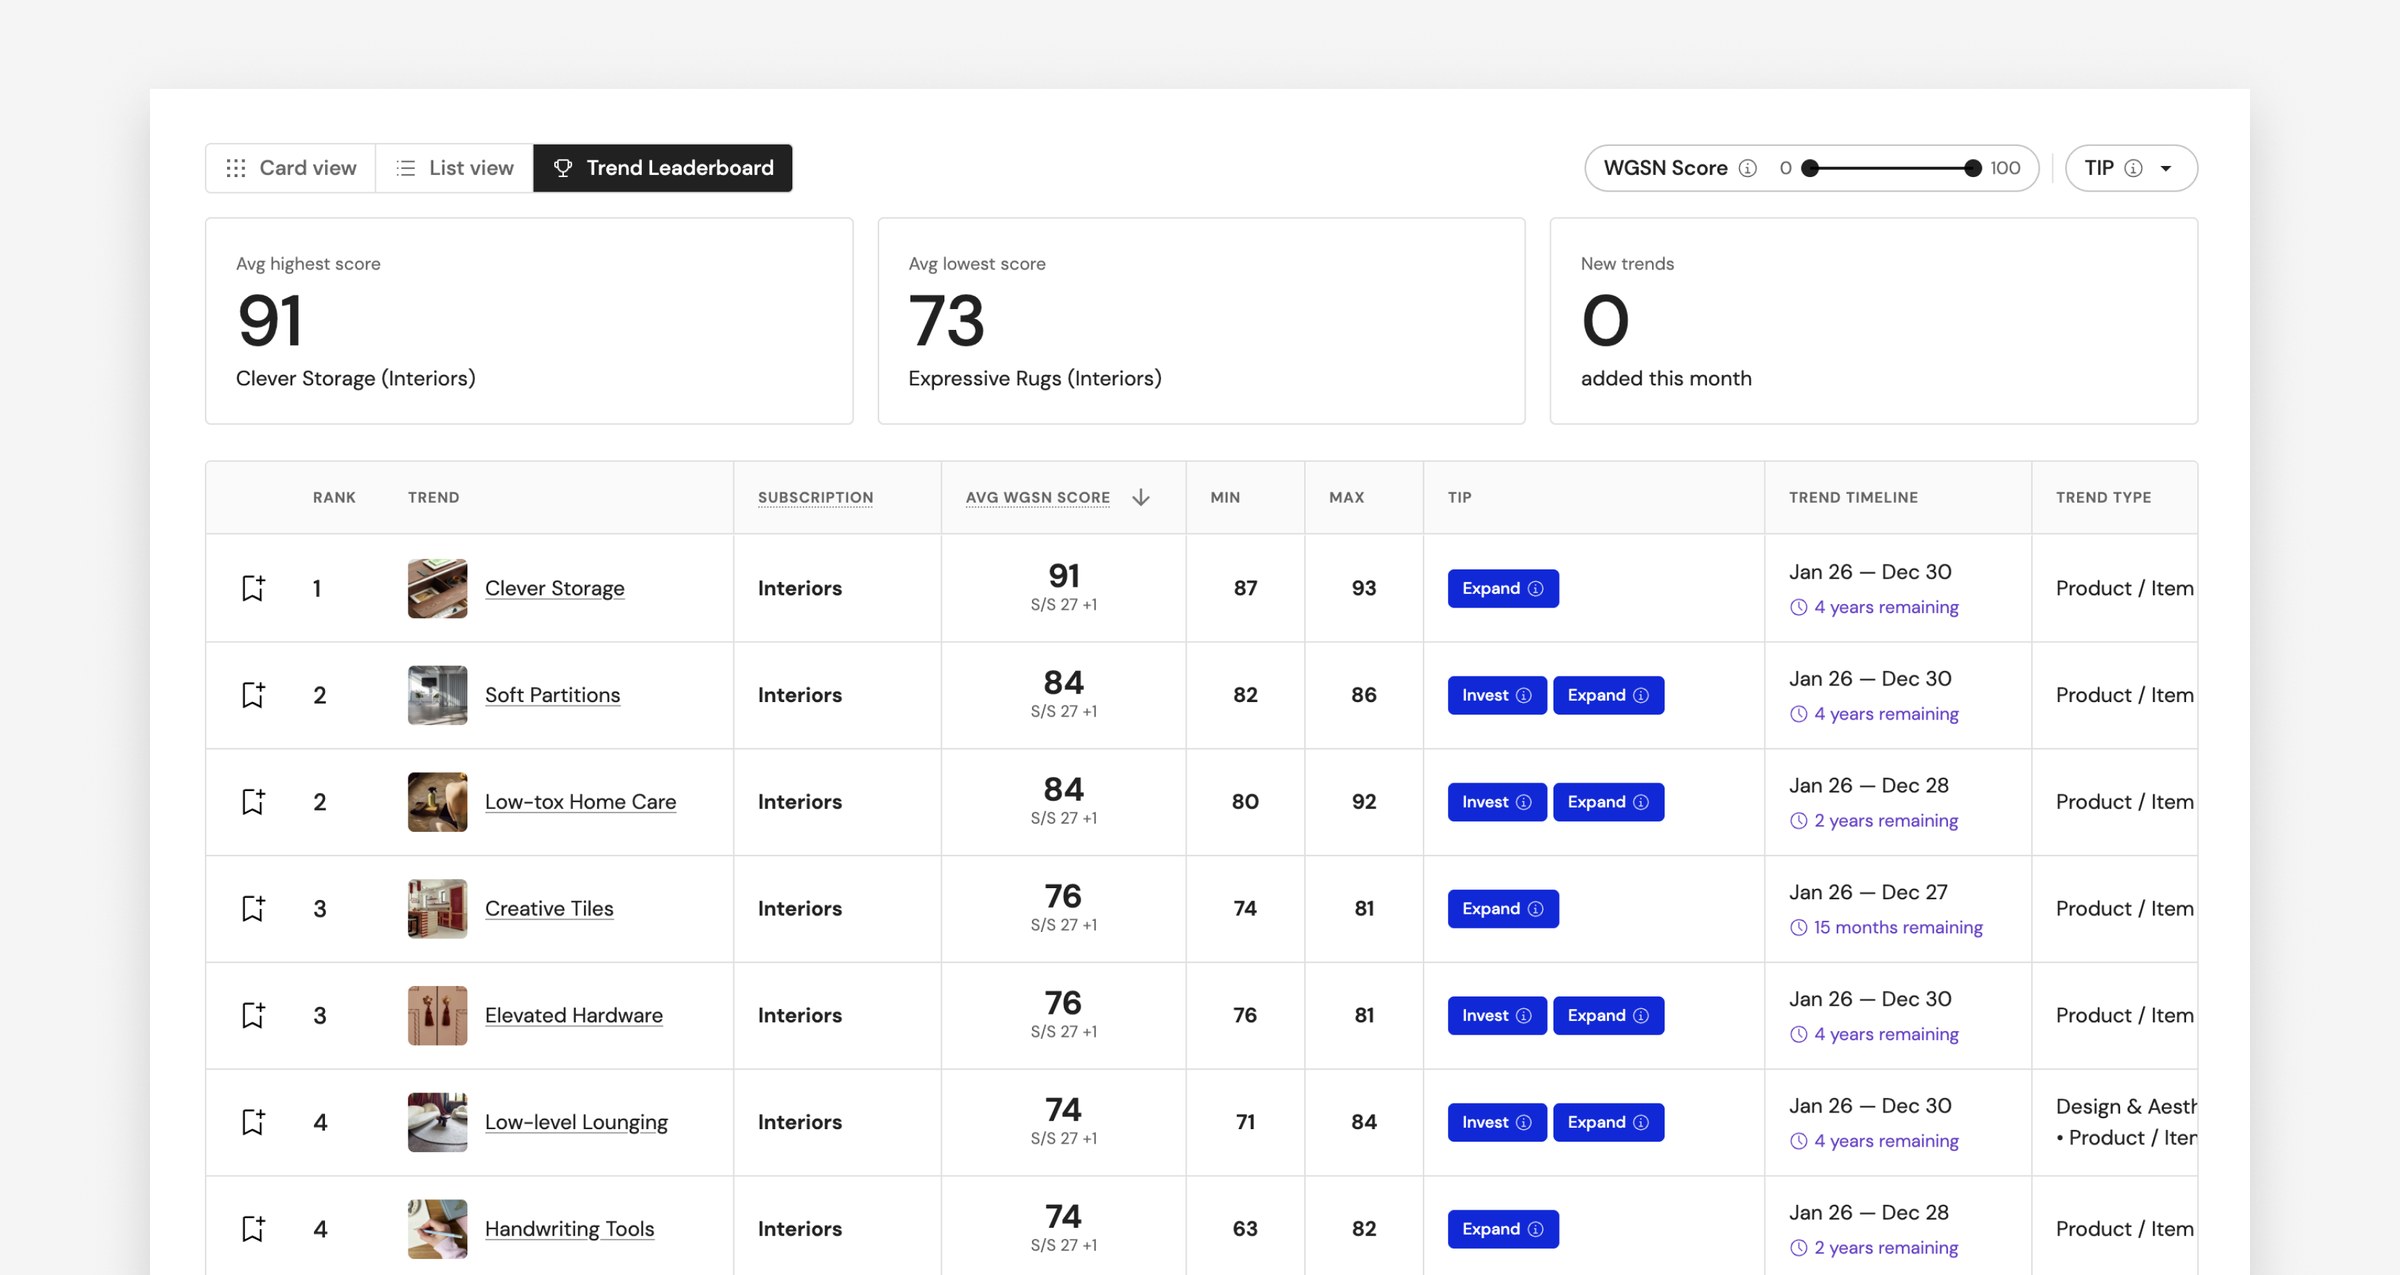Open the Low-tox Home Care link
2400x1275 pixels.
580,802
